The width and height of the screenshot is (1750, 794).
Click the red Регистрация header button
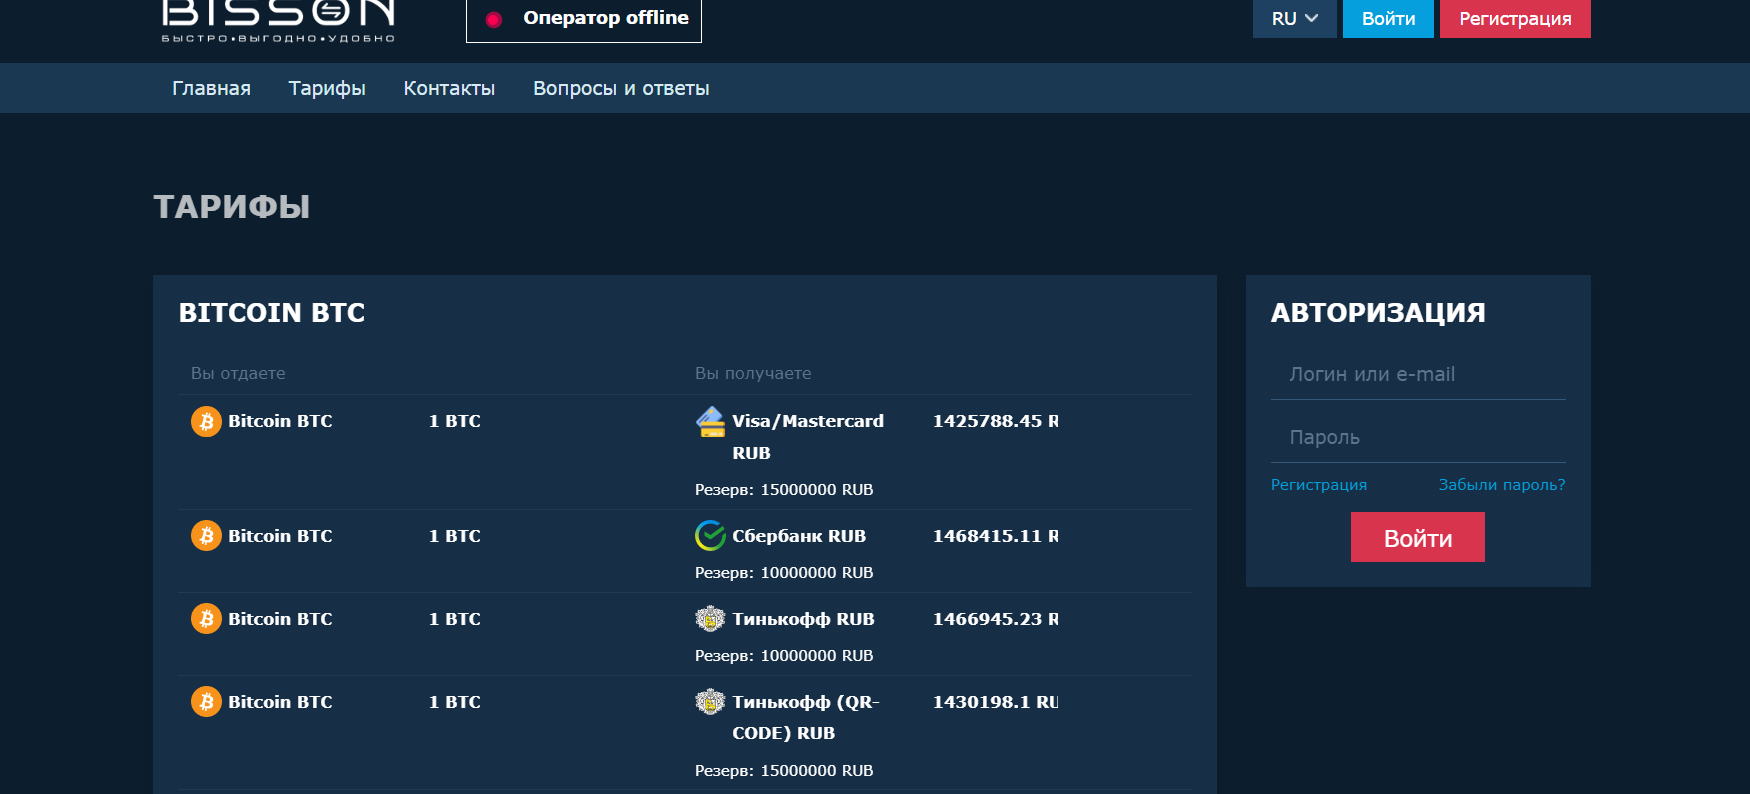tap(1515, 19)
